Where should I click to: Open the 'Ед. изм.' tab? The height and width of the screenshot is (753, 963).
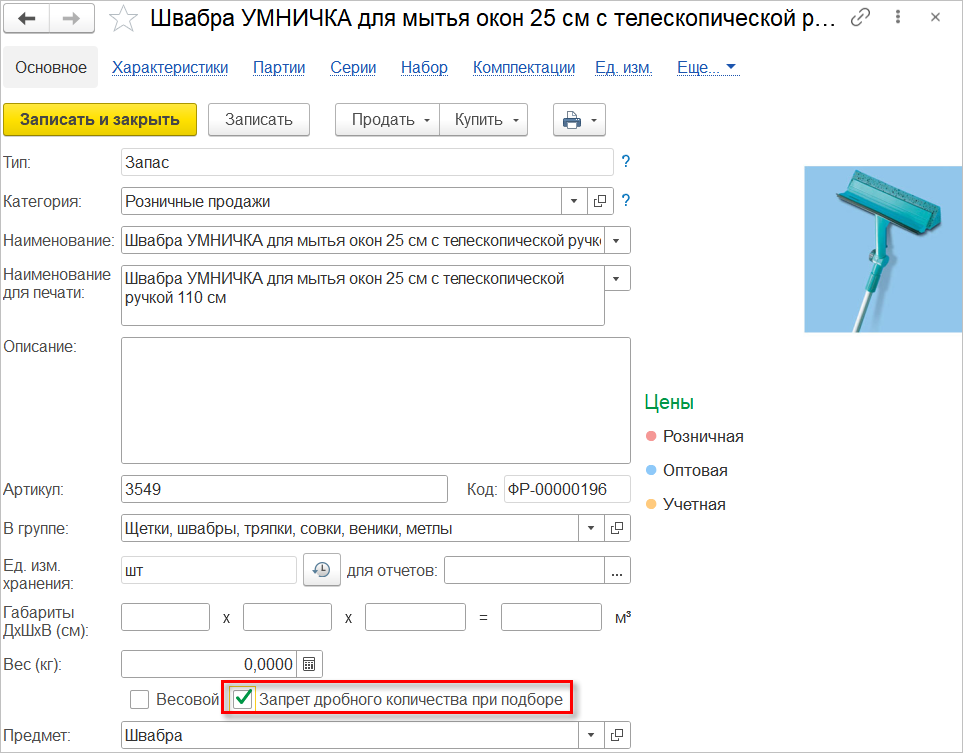tap(623, 68)
